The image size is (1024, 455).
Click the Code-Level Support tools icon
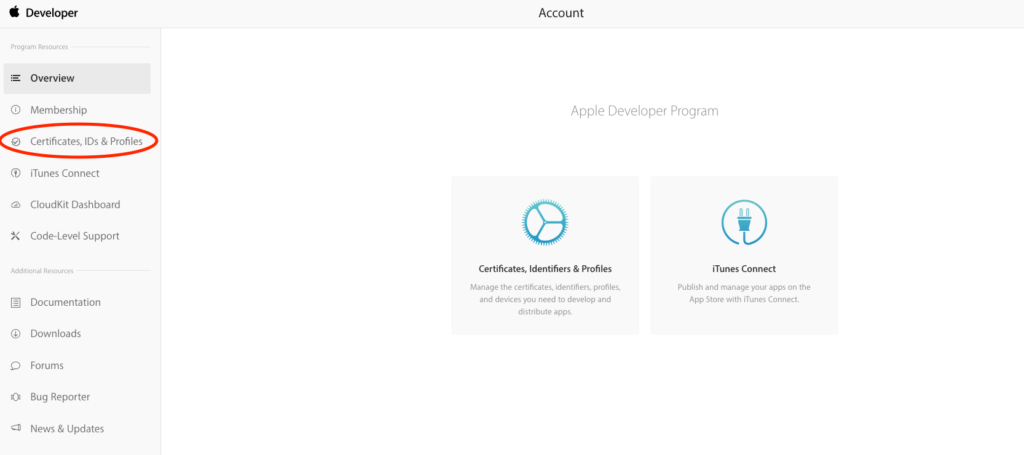16,236
